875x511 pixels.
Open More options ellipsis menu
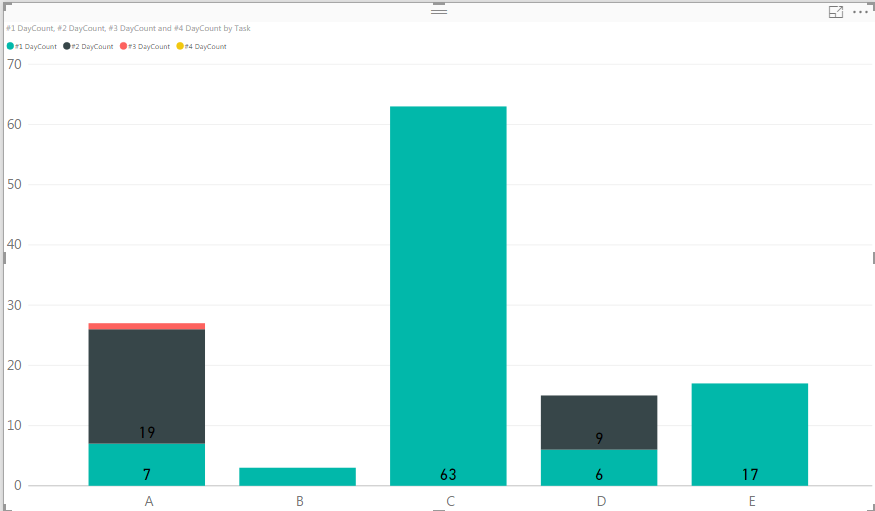point(860,12)
